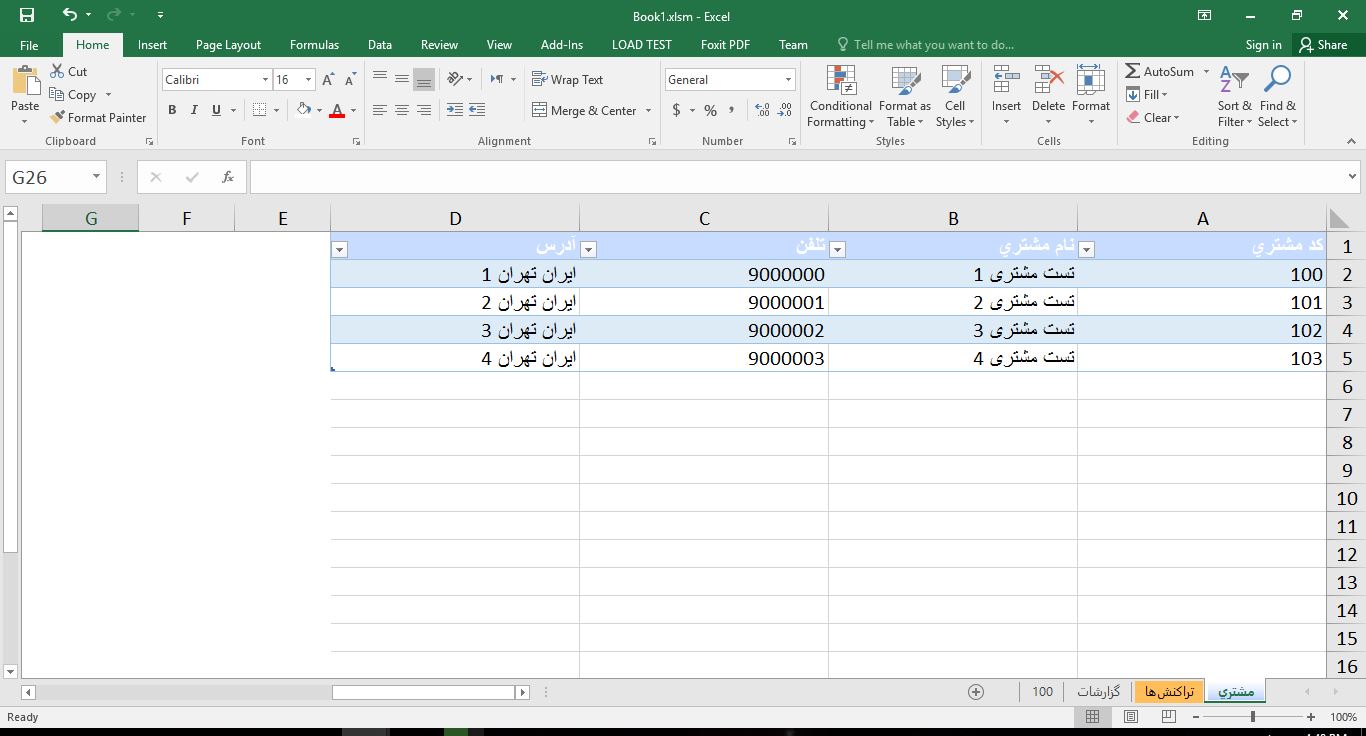The height and width of the screenshot is (736, 1366).
Task: Select the گزارشات sheet tab
Action: coord(1098,691)
